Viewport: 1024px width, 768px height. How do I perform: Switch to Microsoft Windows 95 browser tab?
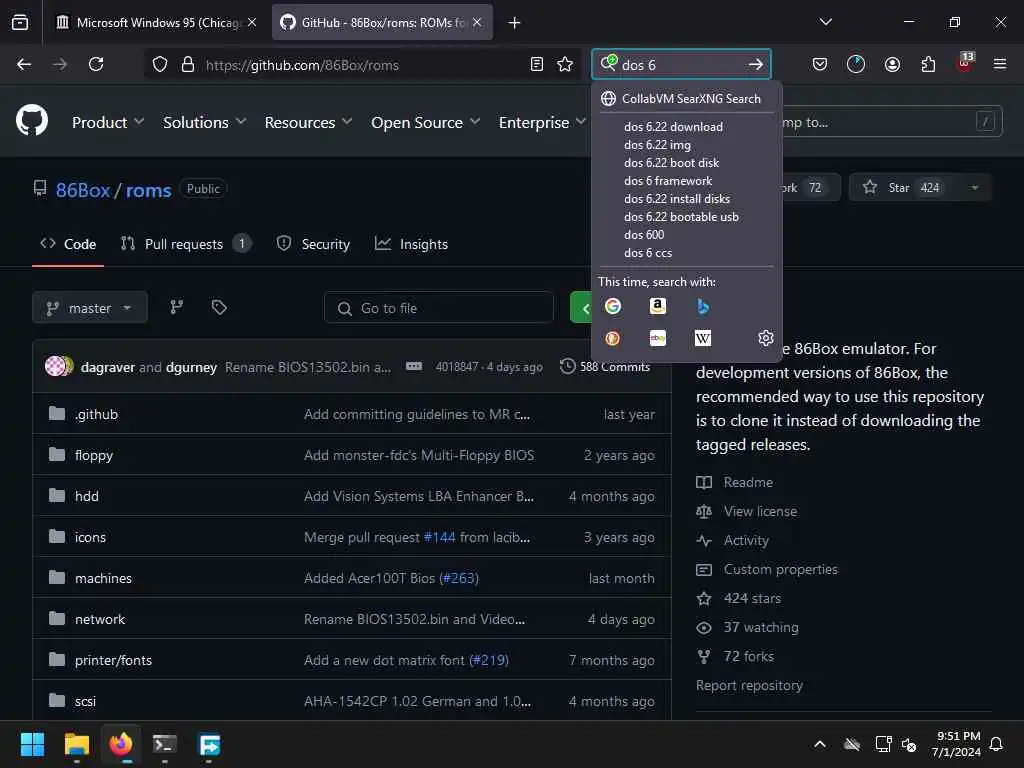click(155, 22)
